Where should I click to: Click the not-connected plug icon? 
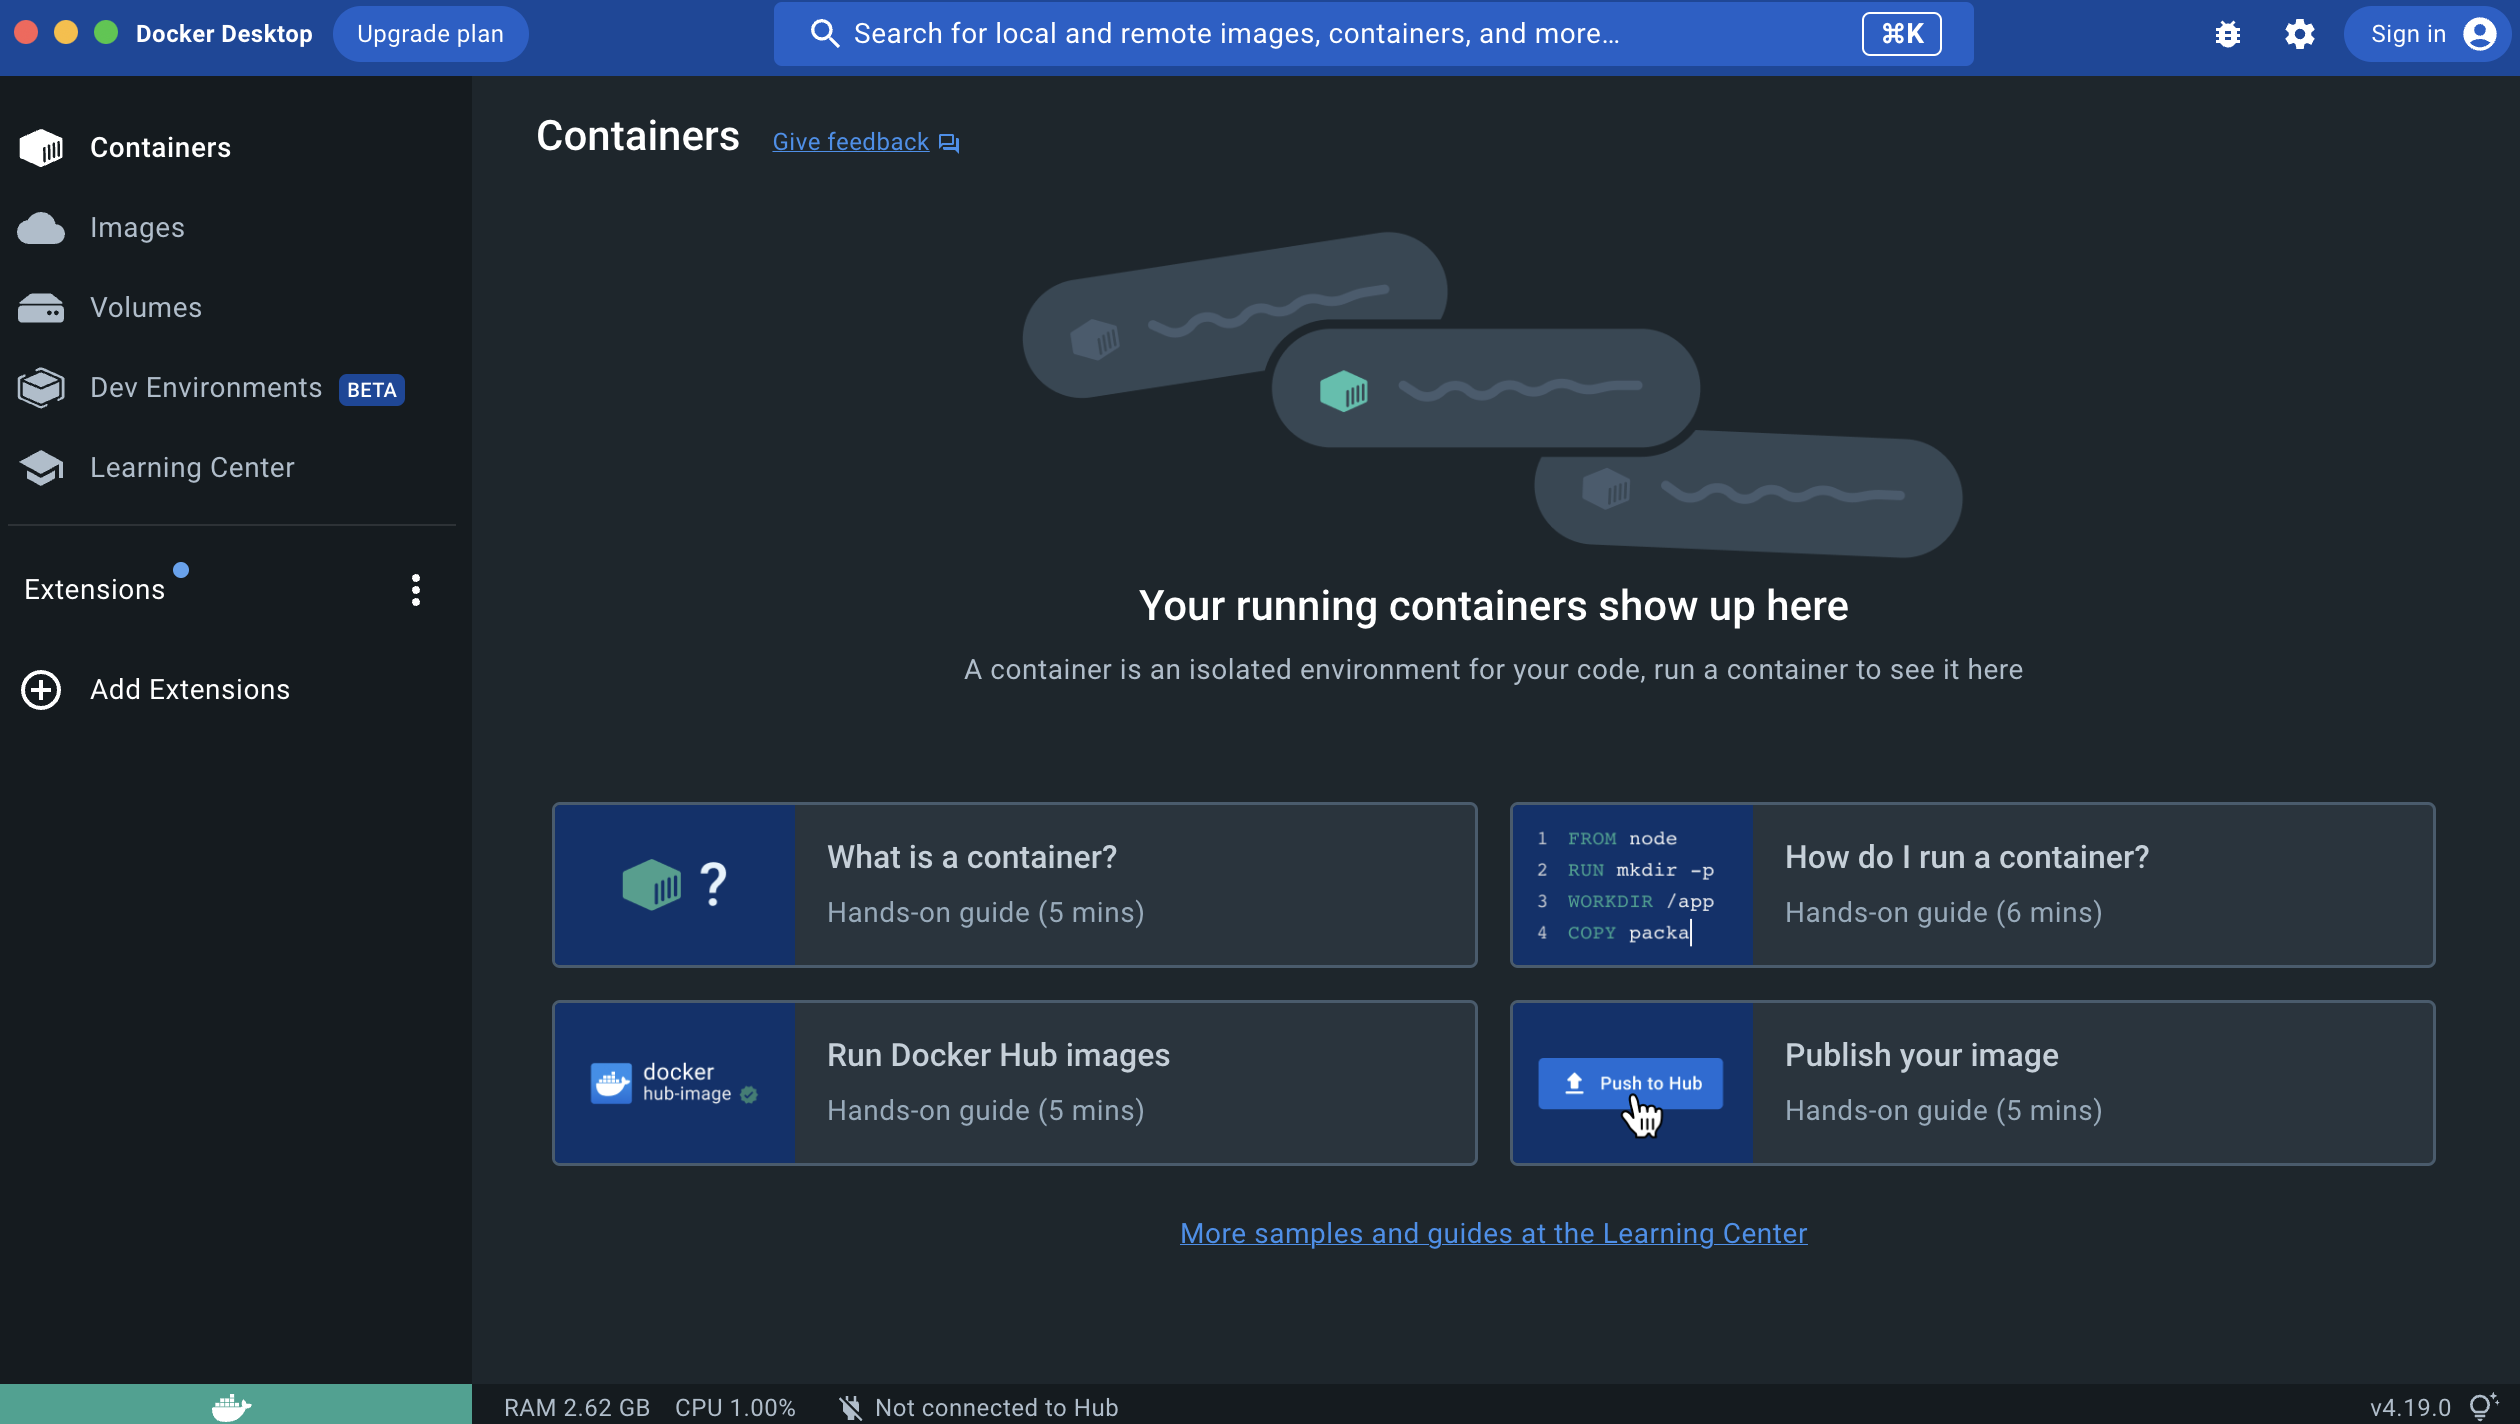[x=850, y=1408]
